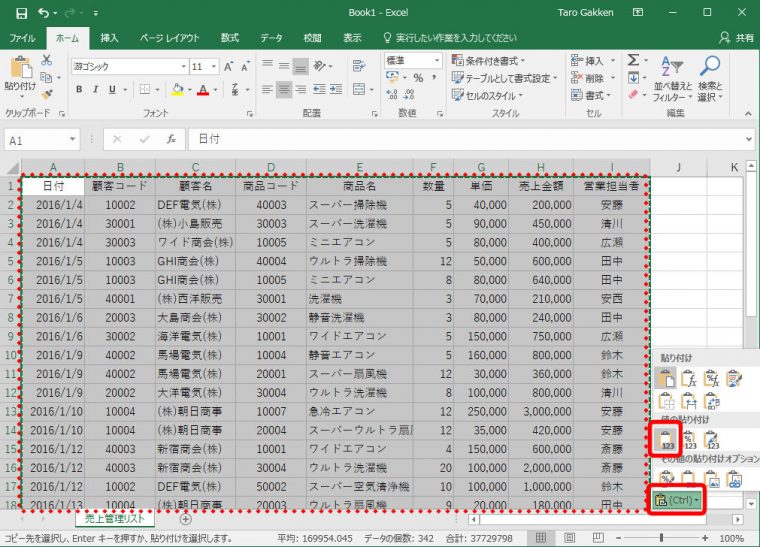
Task: Increase font size with the larger A icon
Action: coord(228,66)
